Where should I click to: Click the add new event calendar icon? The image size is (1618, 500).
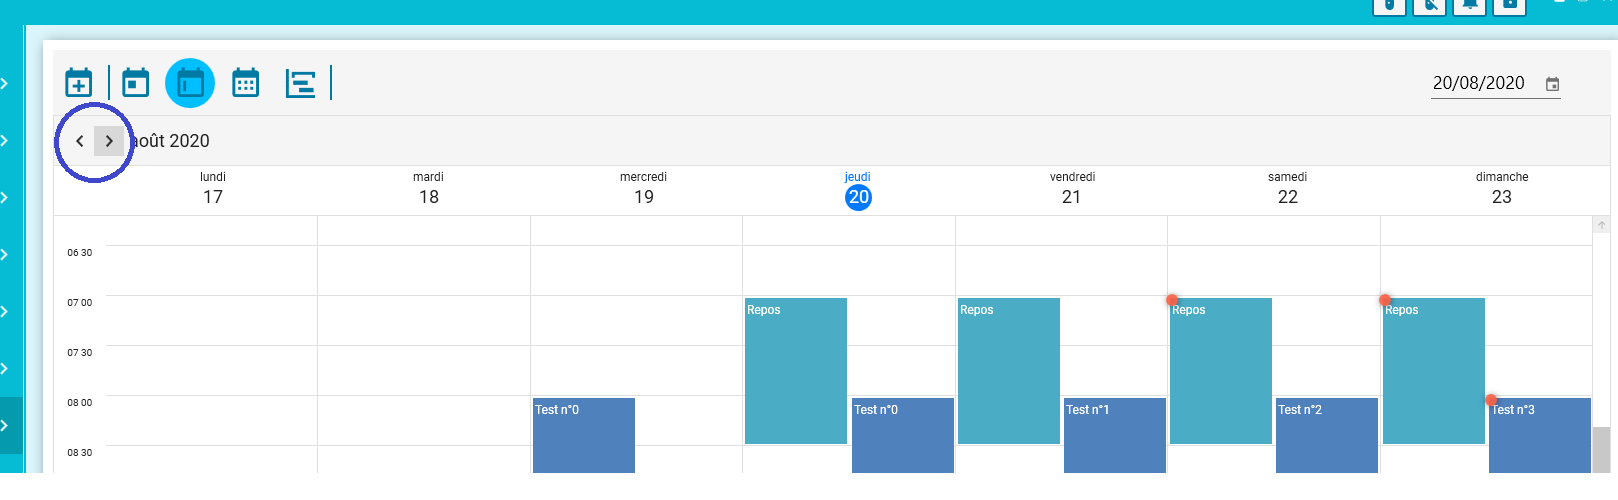coord(79,83)
